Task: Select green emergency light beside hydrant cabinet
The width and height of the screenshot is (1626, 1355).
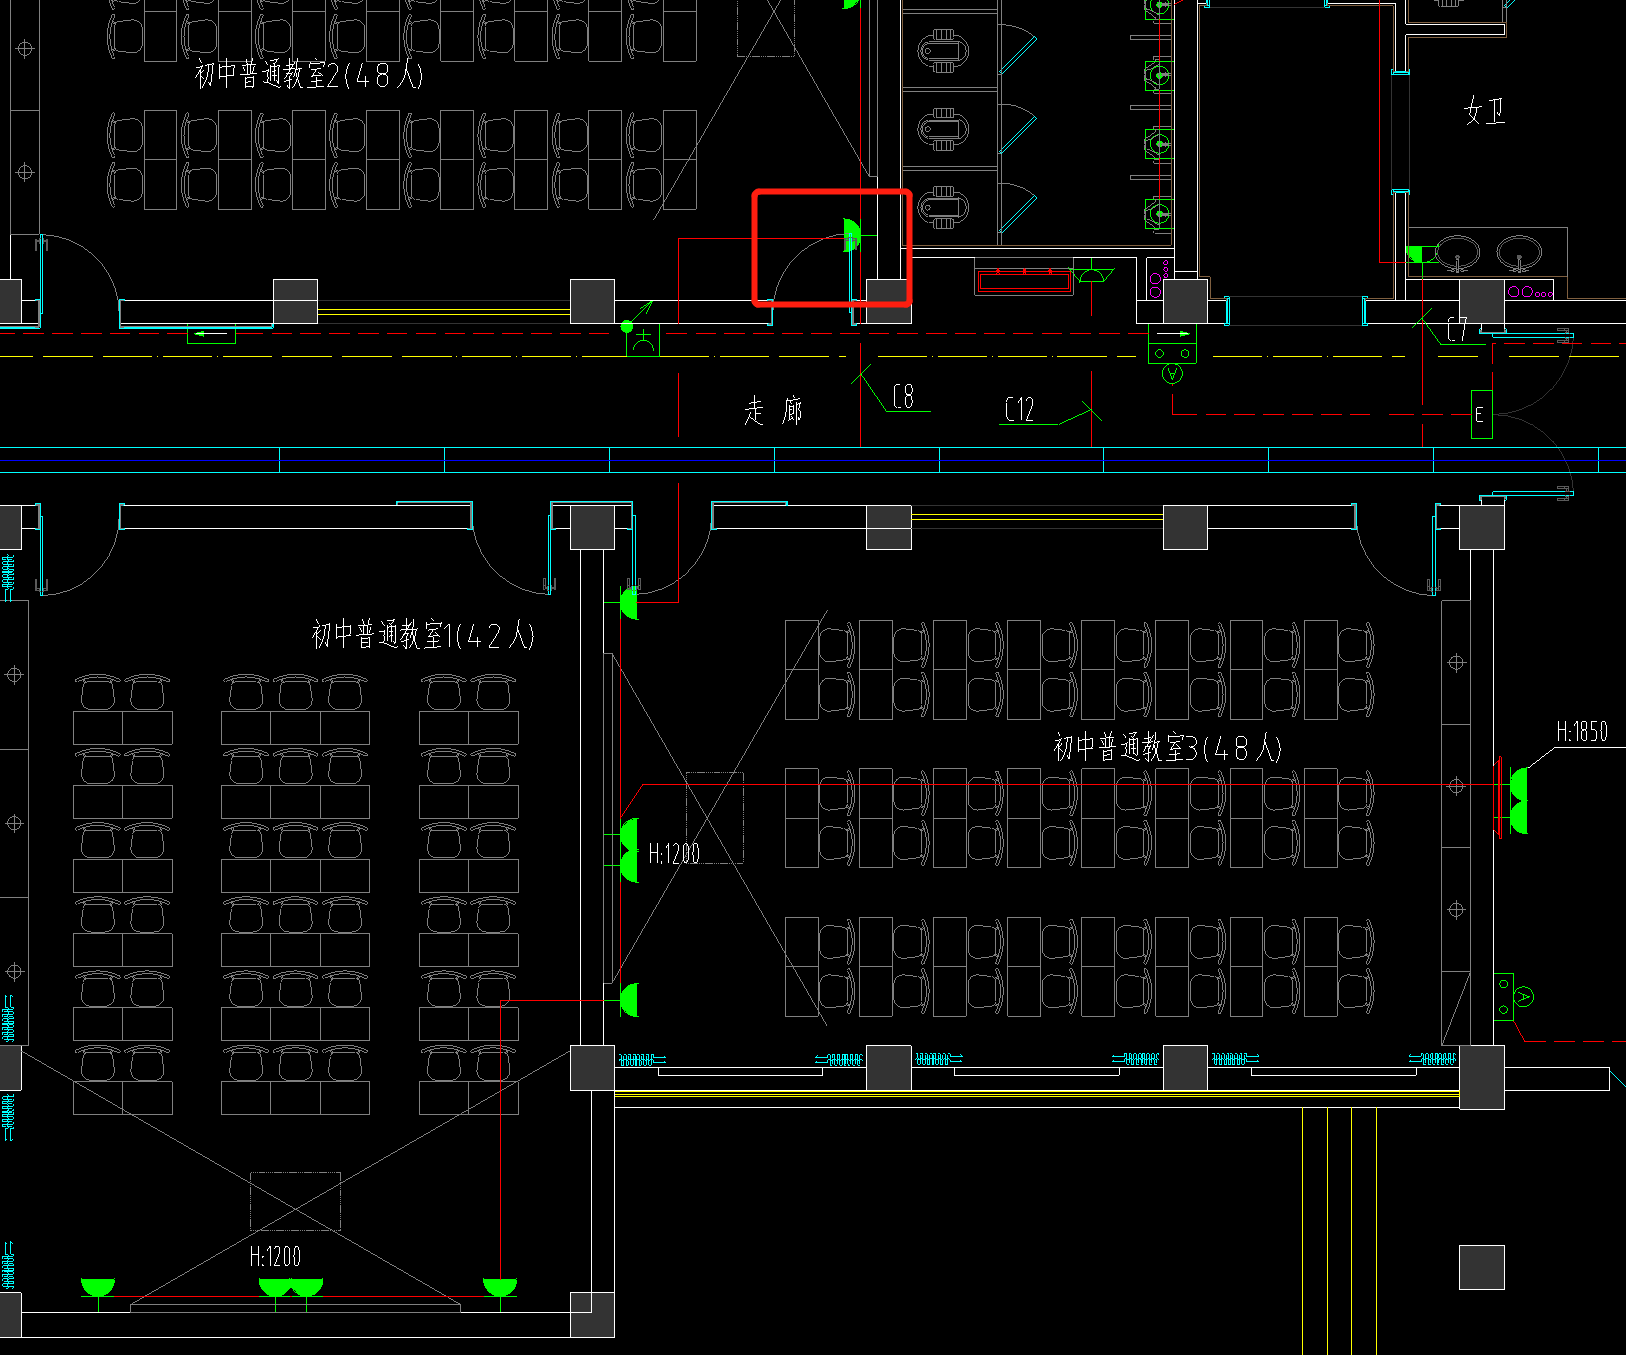Action: (1094, 274)
